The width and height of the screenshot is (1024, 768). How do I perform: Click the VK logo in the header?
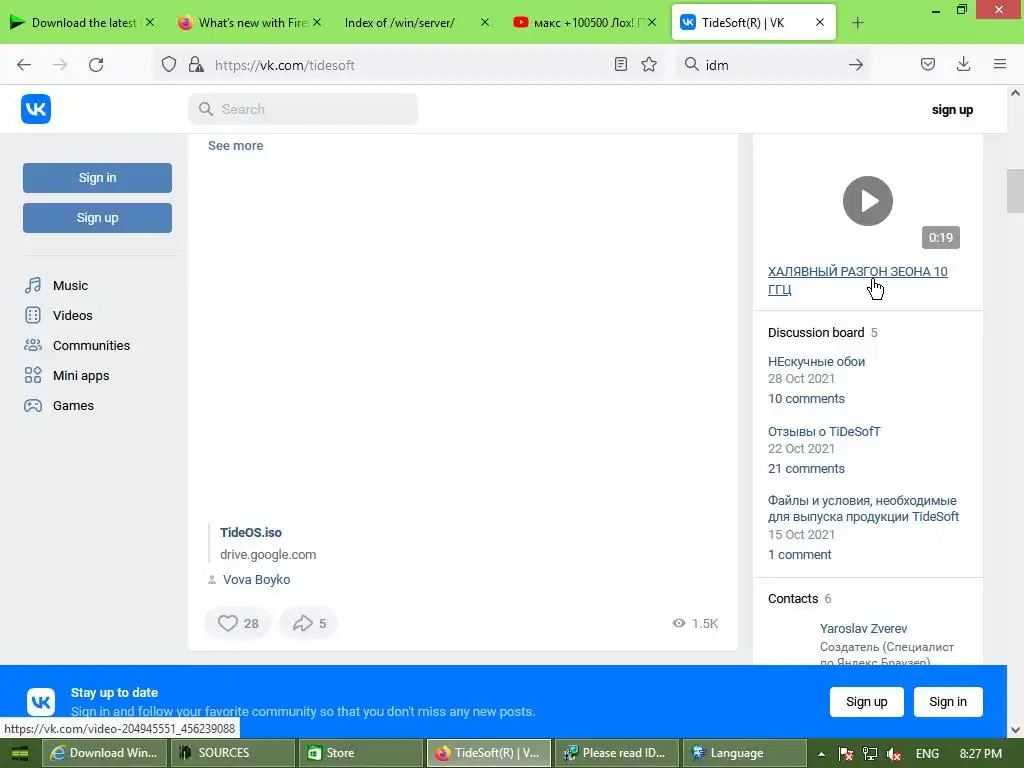point(36,109)
